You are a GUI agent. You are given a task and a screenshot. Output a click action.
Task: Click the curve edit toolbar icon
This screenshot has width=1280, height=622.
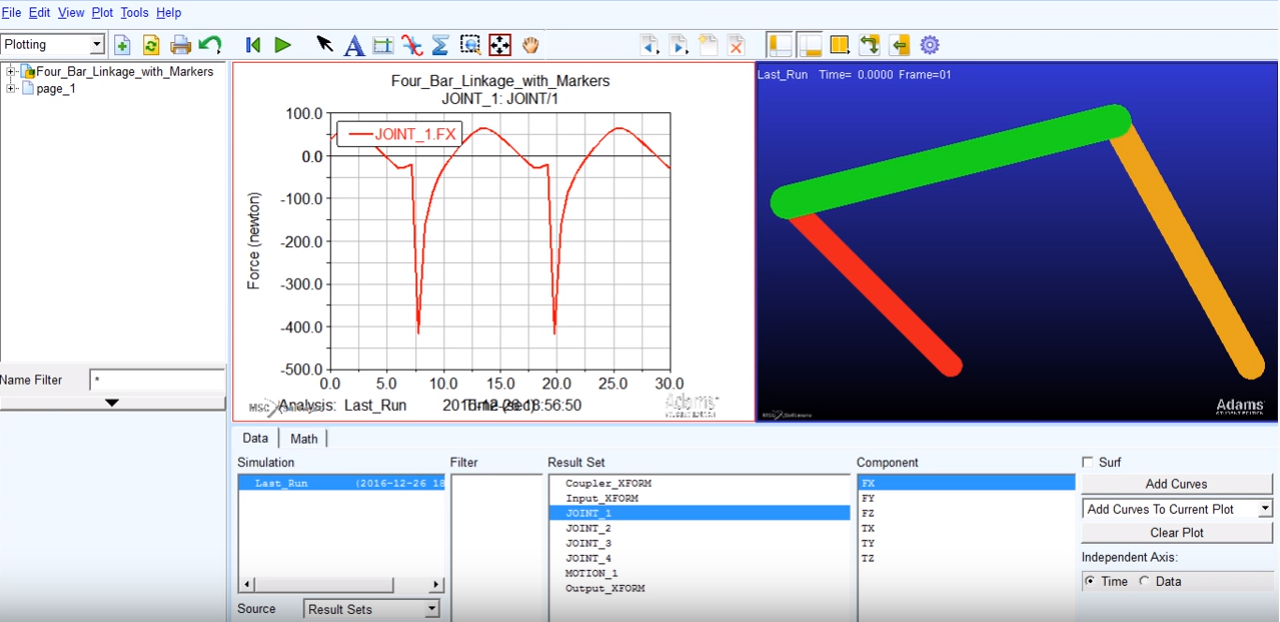click(x=412, y=45)
